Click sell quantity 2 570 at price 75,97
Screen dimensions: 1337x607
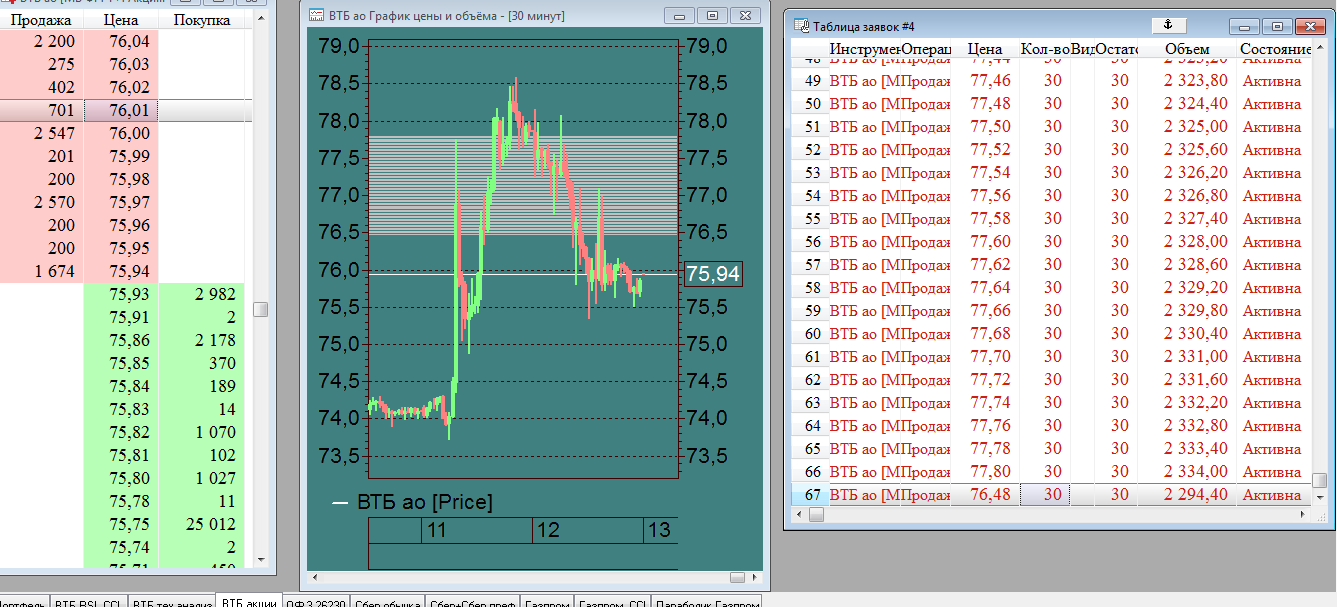tap(54, 203)
